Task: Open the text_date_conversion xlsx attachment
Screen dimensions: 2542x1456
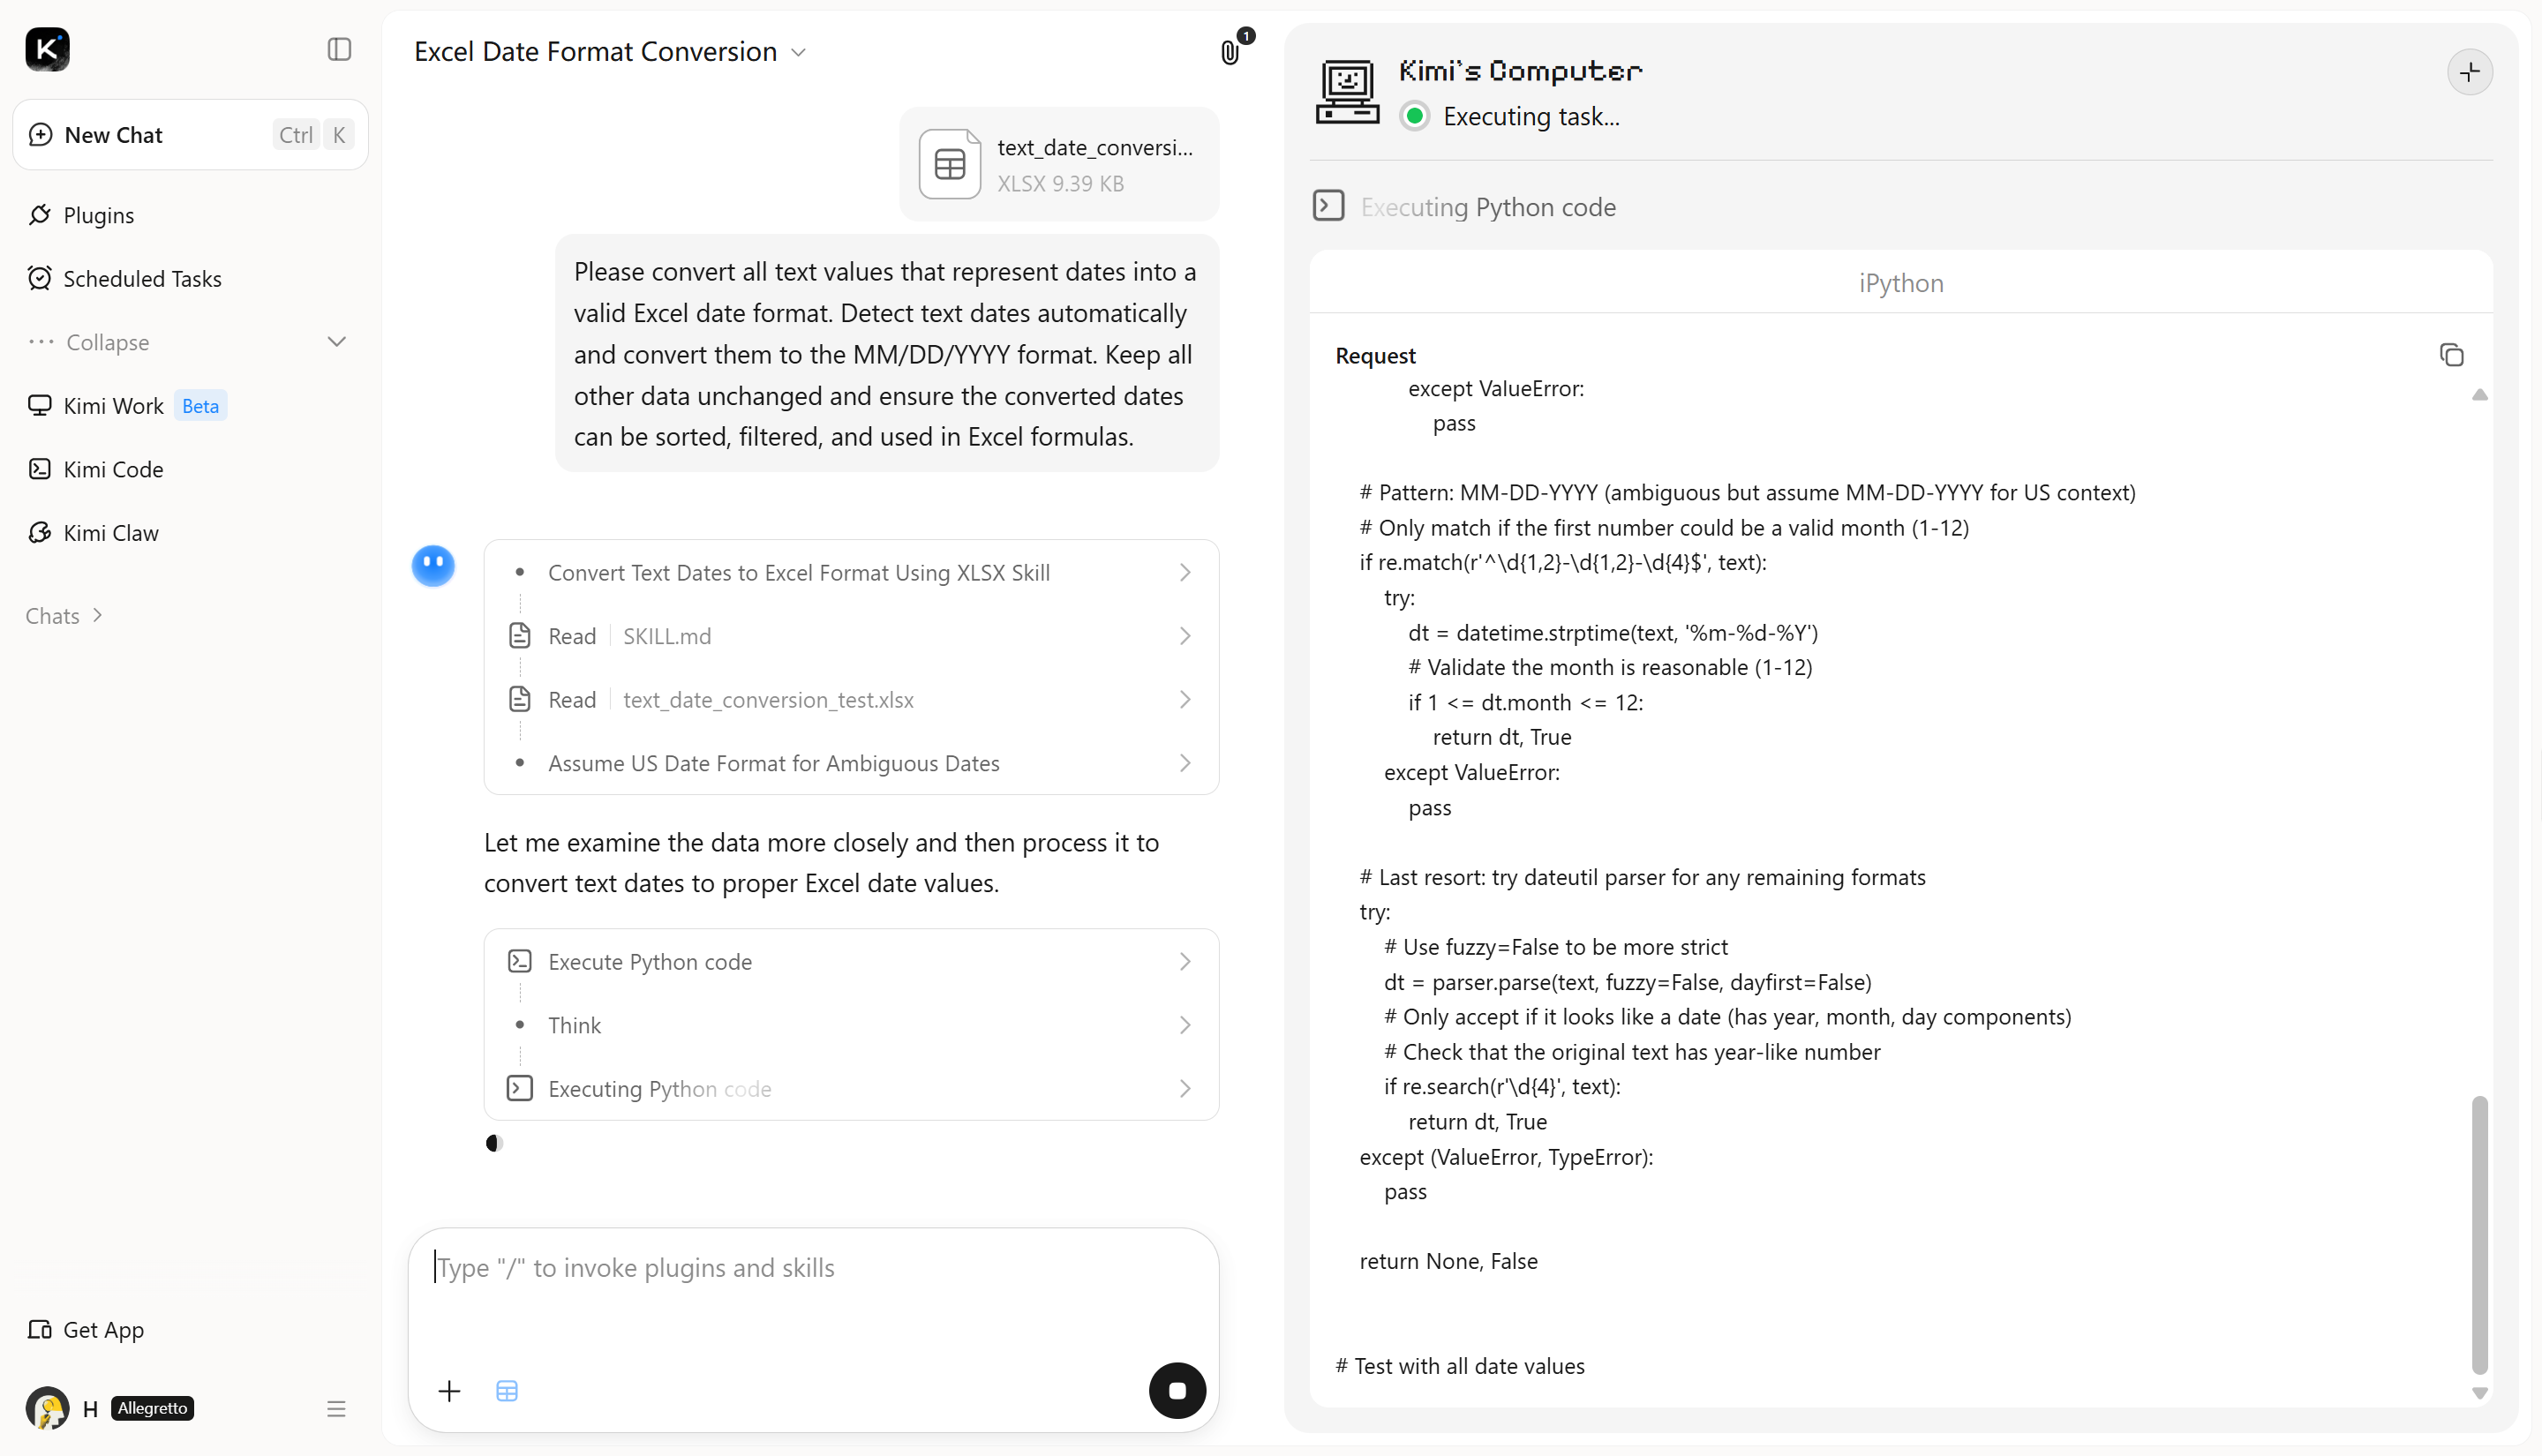Action: coord(1059,164)
